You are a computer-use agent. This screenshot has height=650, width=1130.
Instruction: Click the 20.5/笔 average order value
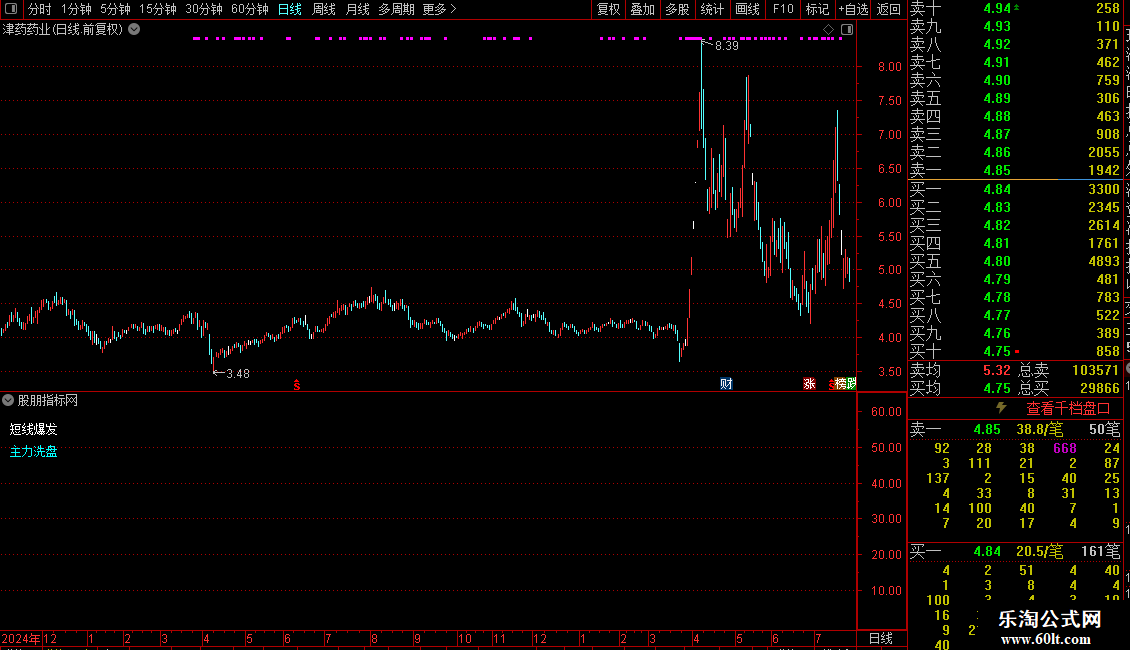[x=1039, y=552]
